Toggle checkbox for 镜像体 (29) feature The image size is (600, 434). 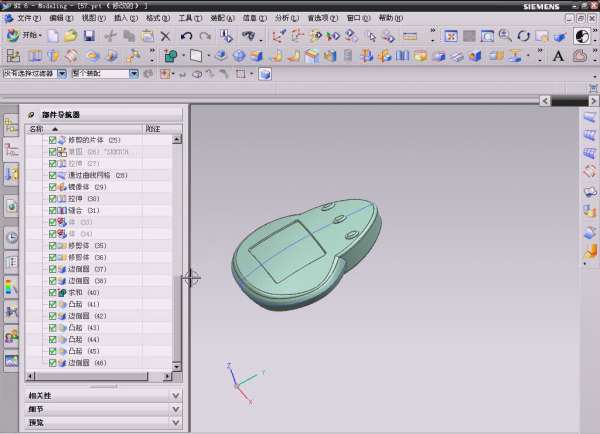point(53,187)
